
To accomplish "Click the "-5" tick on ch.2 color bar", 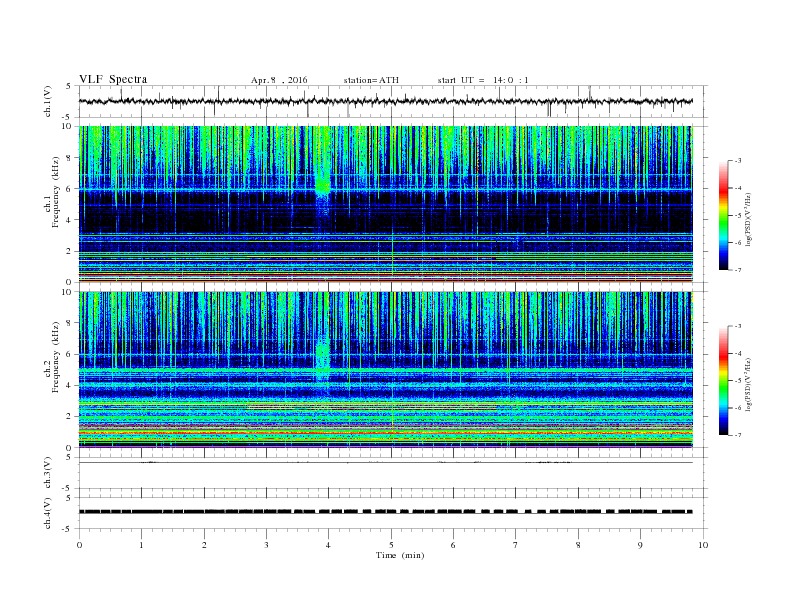I will tap(738, 381).
